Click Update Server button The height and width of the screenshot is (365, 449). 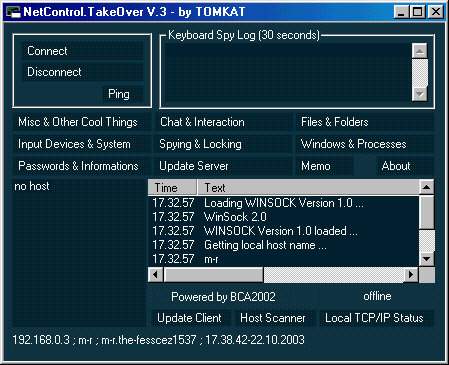(x=223, y=166)
